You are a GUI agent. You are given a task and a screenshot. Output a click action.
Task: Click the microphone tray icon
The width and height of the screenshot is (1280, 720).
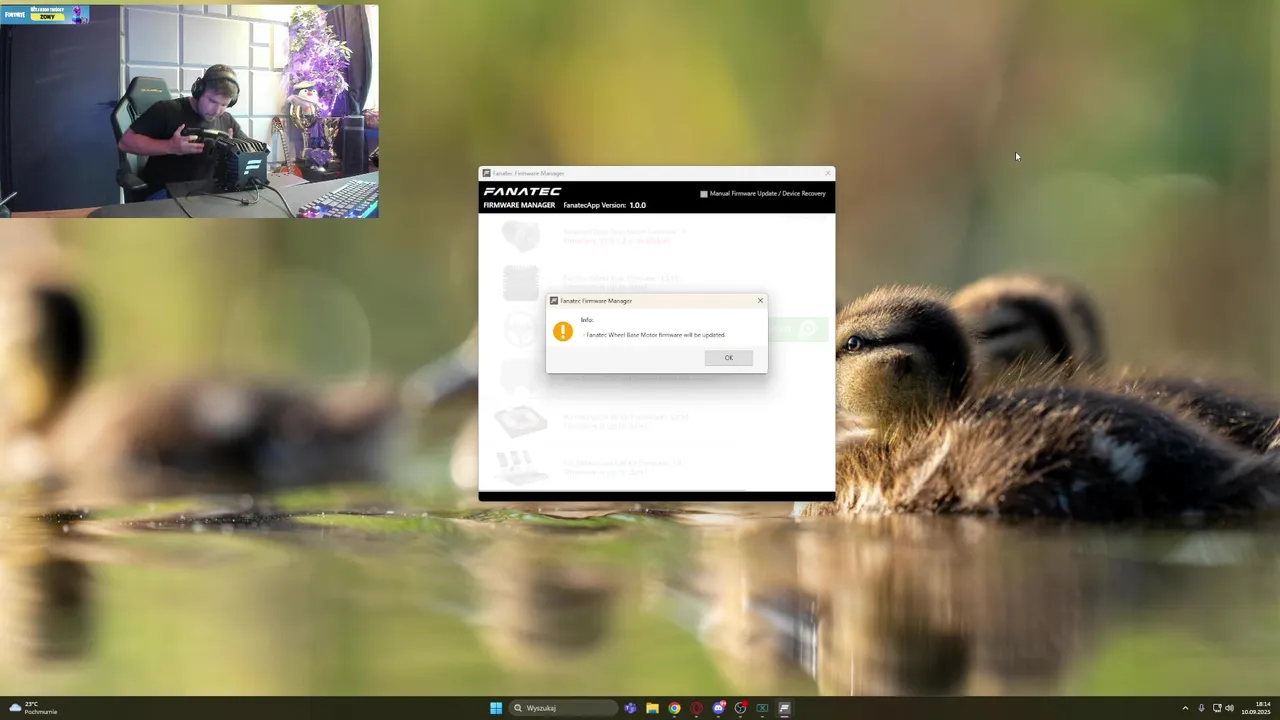(x=1201, y=708)
